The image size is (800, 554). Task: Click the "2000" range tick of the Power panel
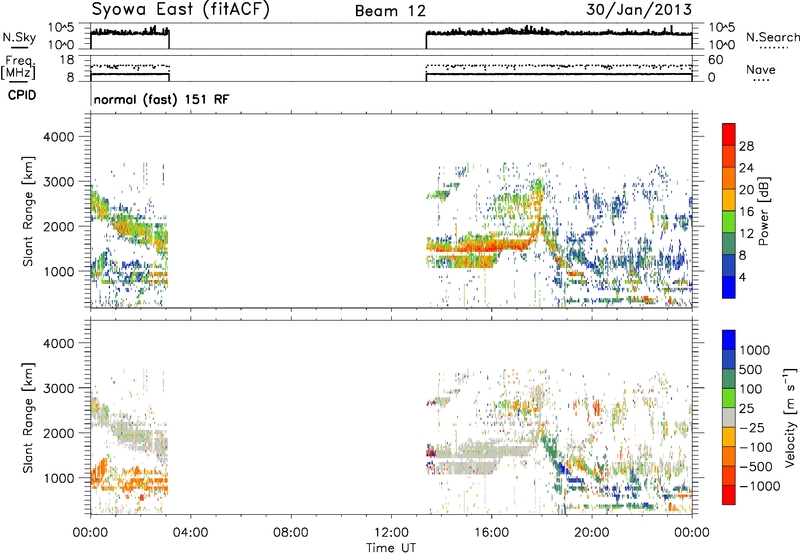click(59, 226)
